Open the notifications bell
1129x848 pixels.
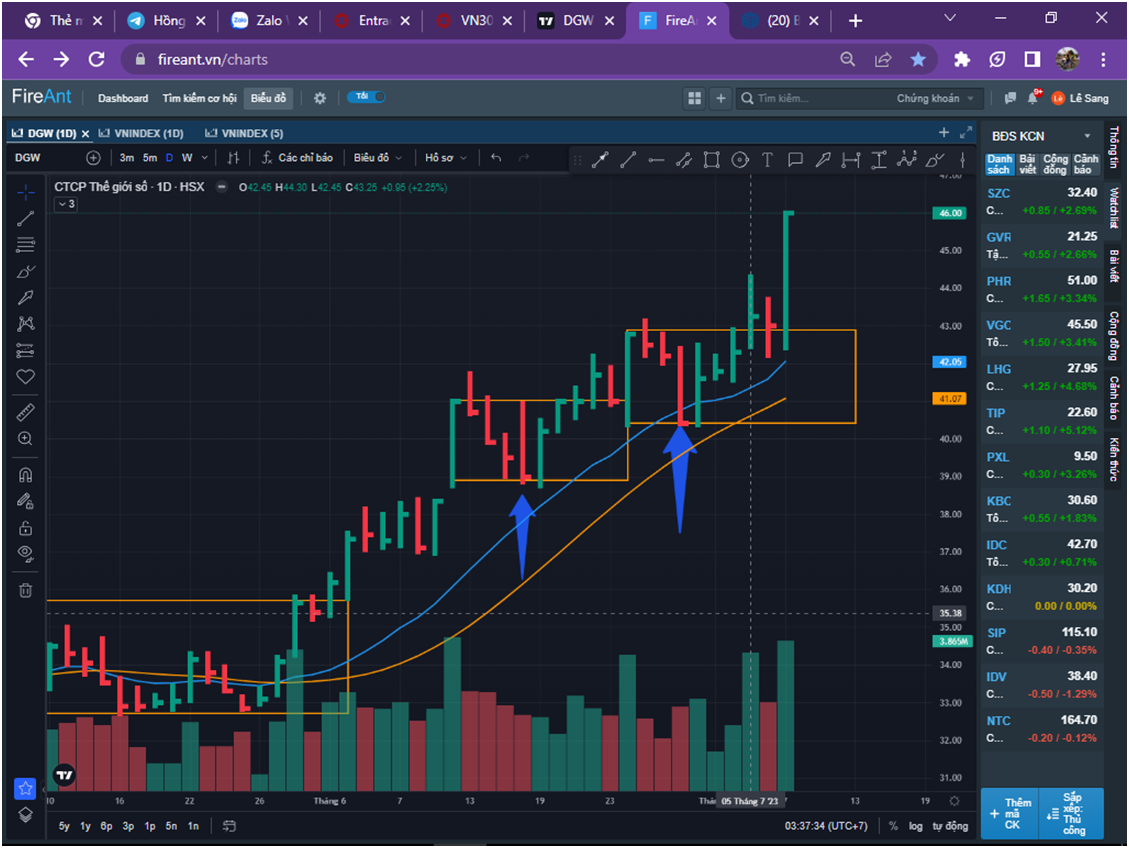(1032, 98)
